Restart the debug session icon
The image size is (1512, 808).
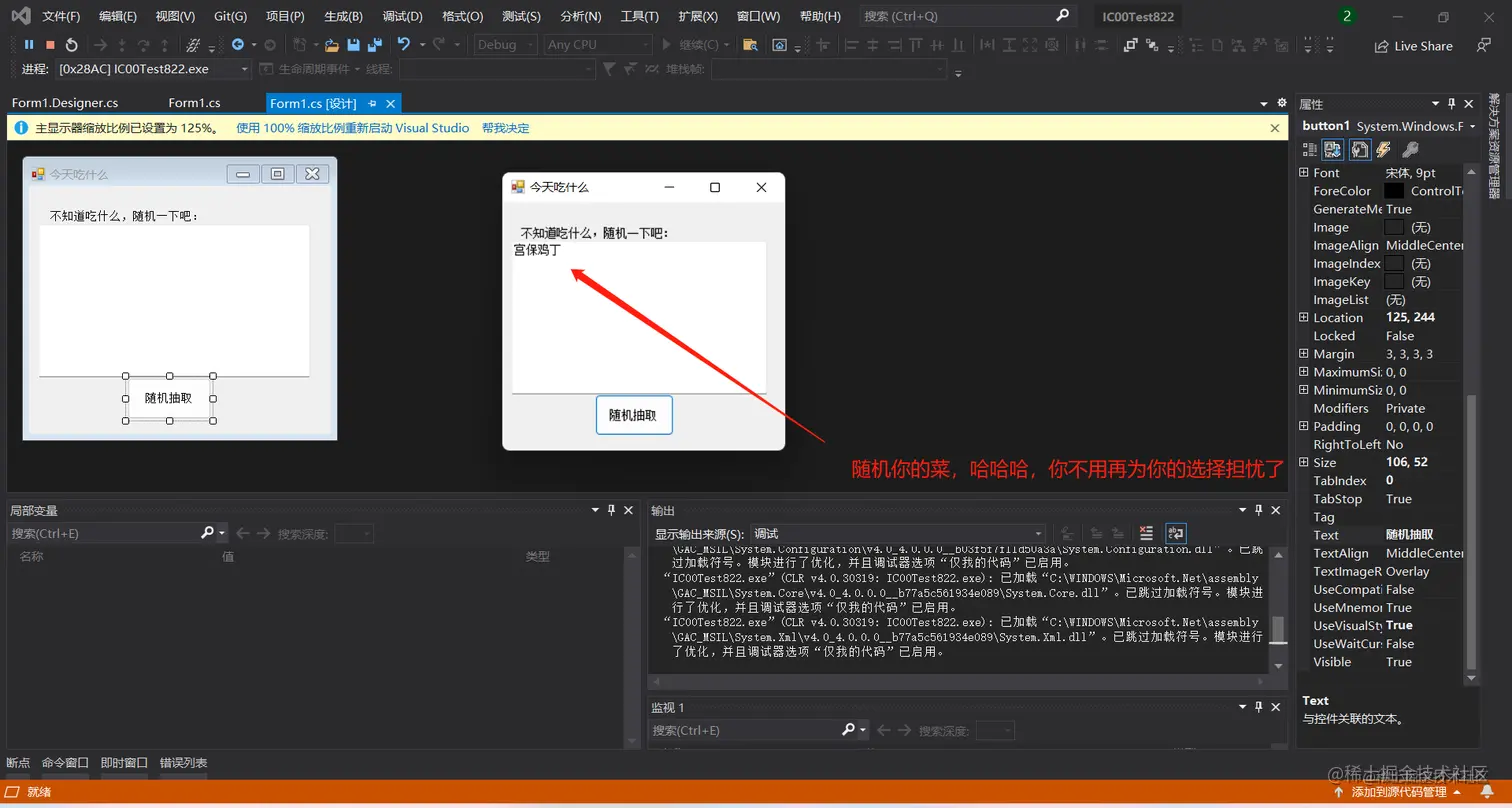[71, 45]
